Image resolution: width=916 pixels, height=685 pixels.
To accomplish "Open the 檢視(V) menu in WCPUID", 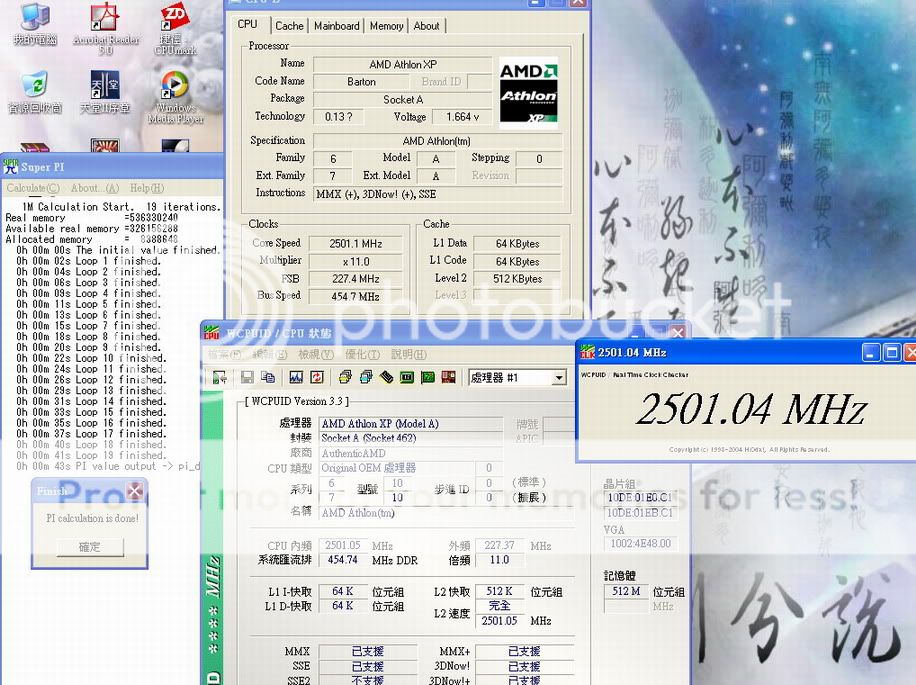I will pyautogui.click(x=315, y=354).
